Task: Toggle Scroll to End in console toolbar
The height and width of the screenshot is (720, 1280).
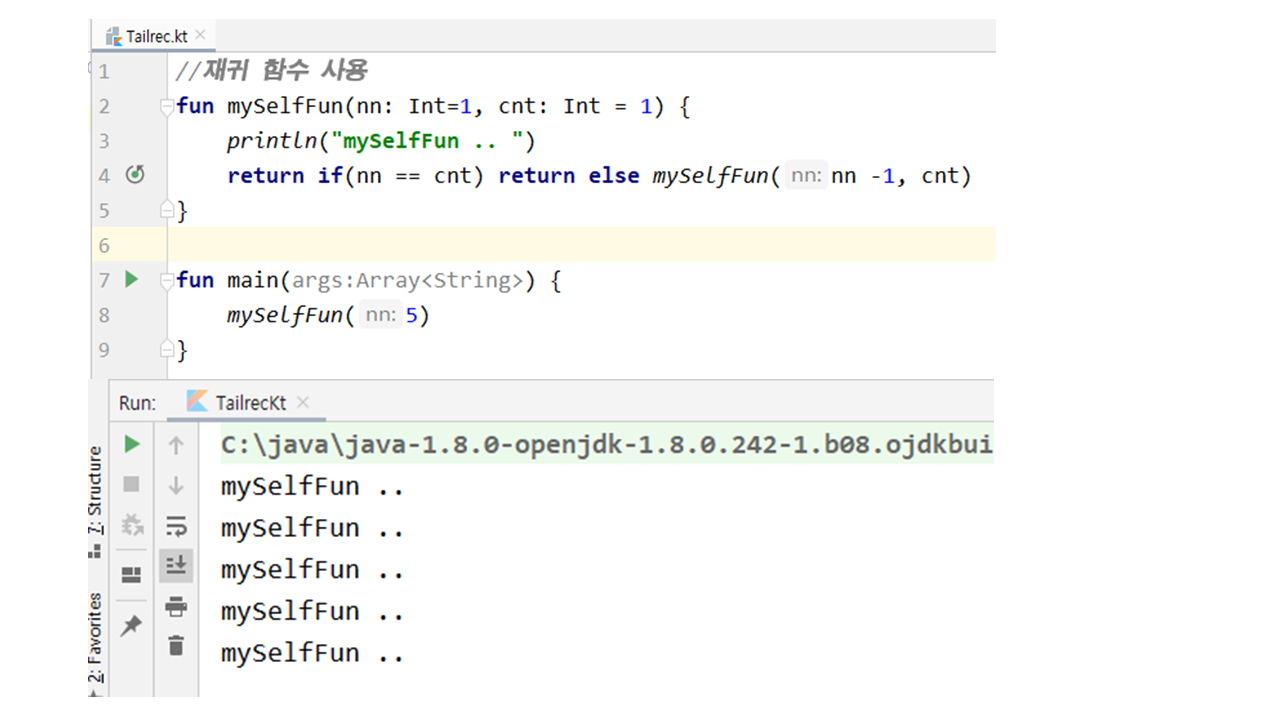Action: coord(176,566)
